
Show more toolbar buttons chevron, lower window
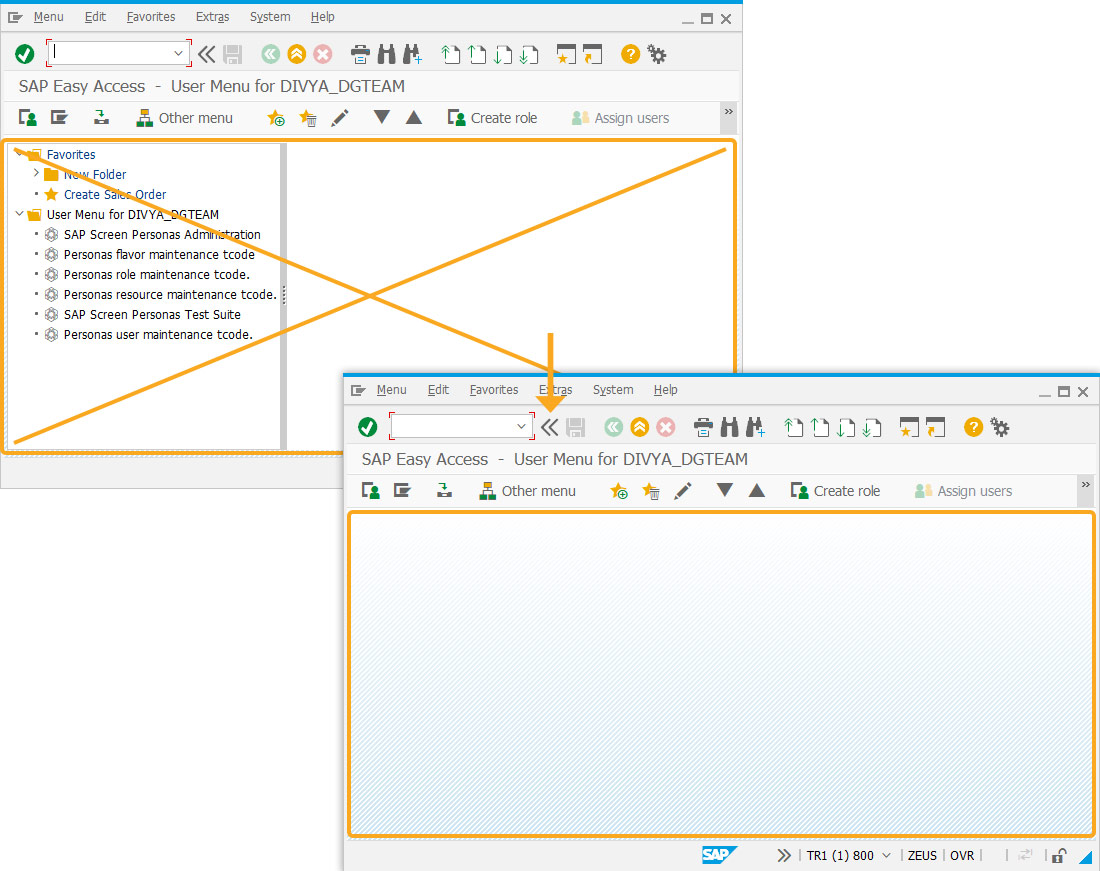(x=1086, y=485)
